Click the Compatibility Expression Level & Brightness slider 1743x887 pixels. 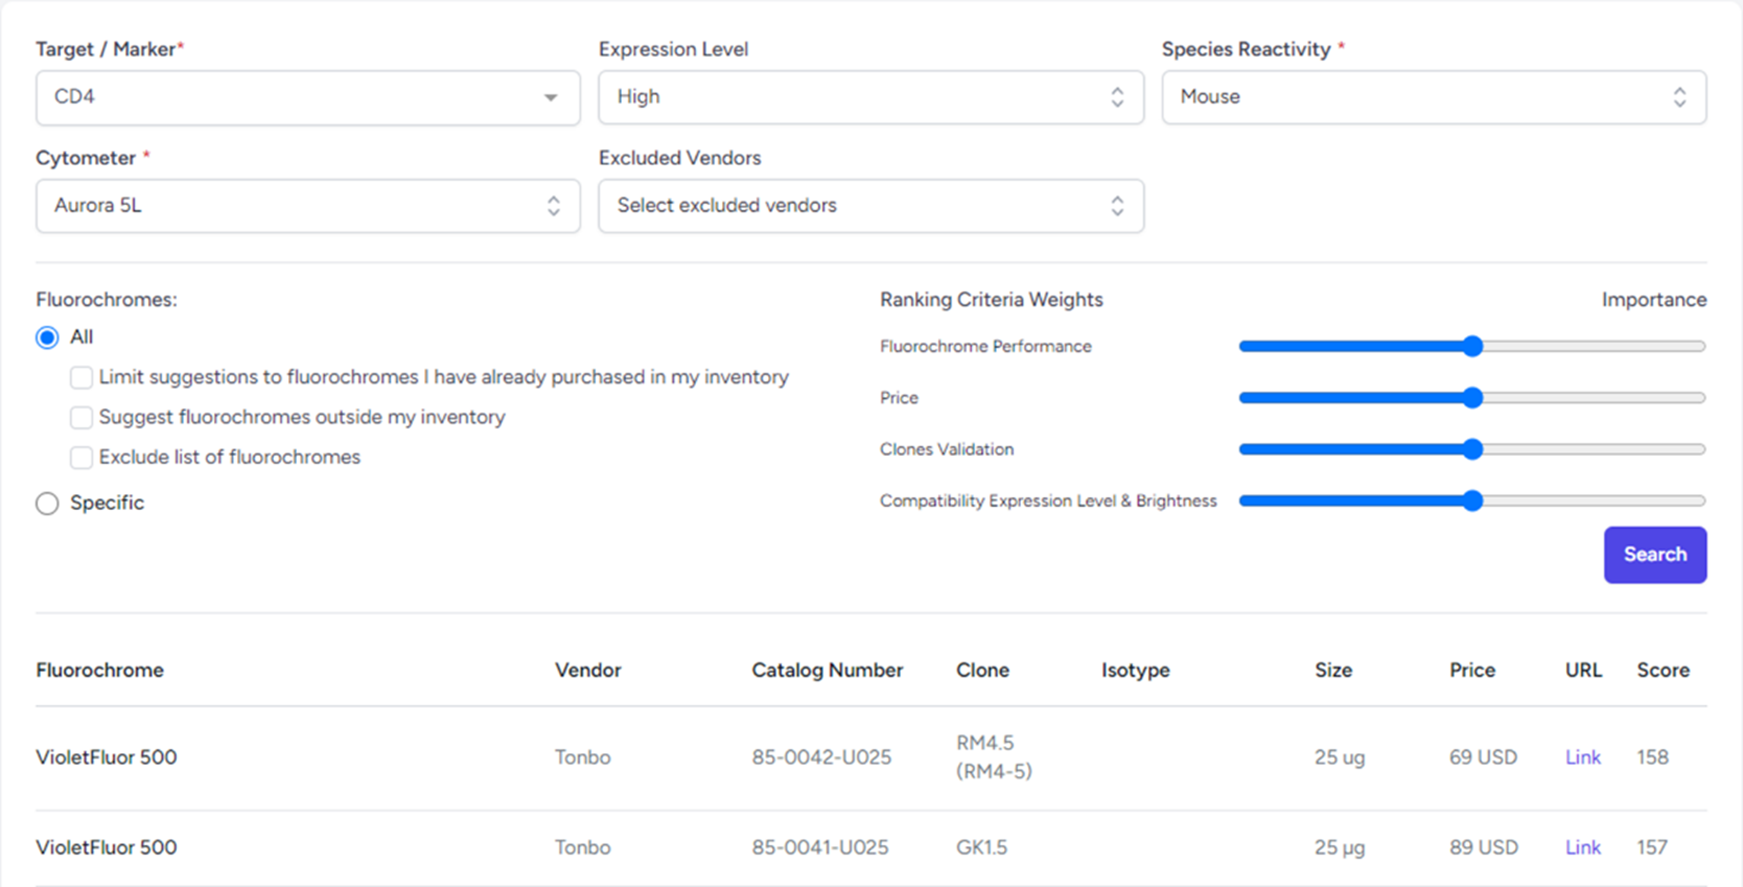1472,501
